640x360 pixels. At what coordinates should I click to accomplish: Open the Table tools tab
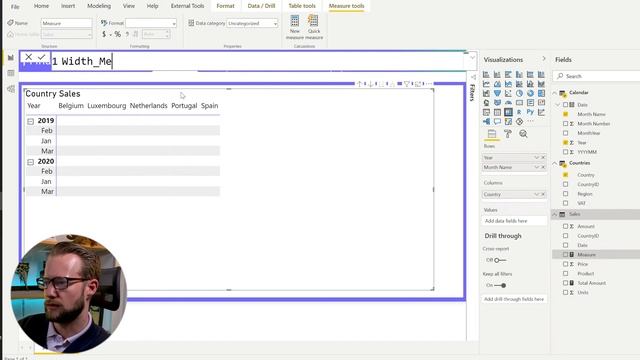point(302,6)
